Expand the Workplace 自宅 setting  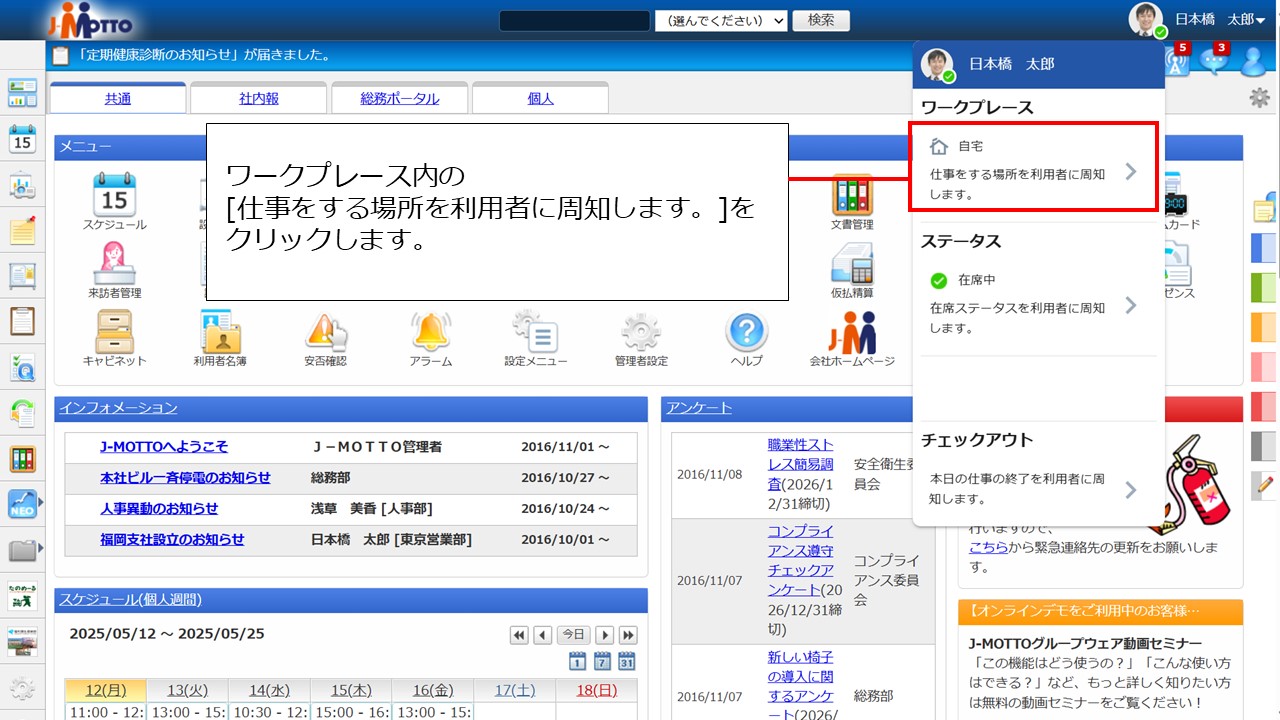click(x=1033, y=168)
